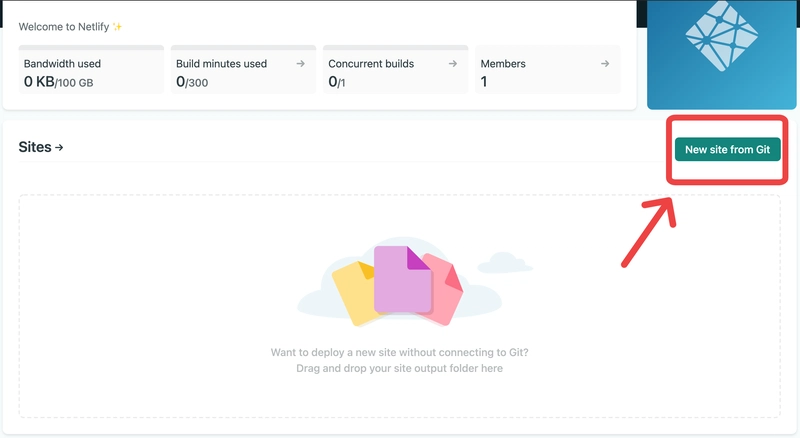The image size is (800, 438).
Task: Click the '0/1' concurrent builds value
Action: (337, 82)
